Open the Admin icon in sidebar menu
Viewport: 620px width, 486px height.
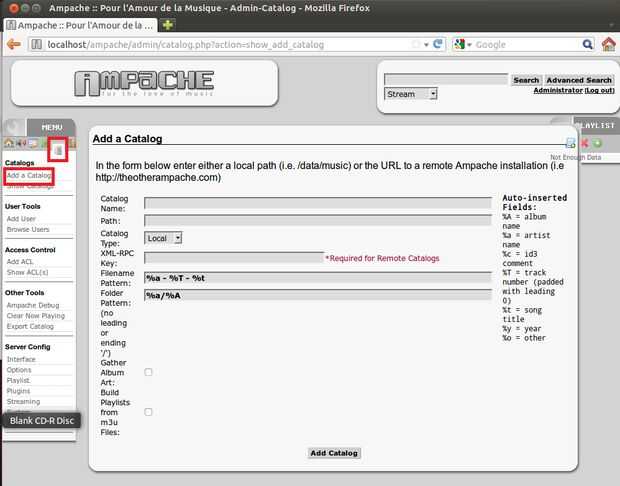point(58,150)
